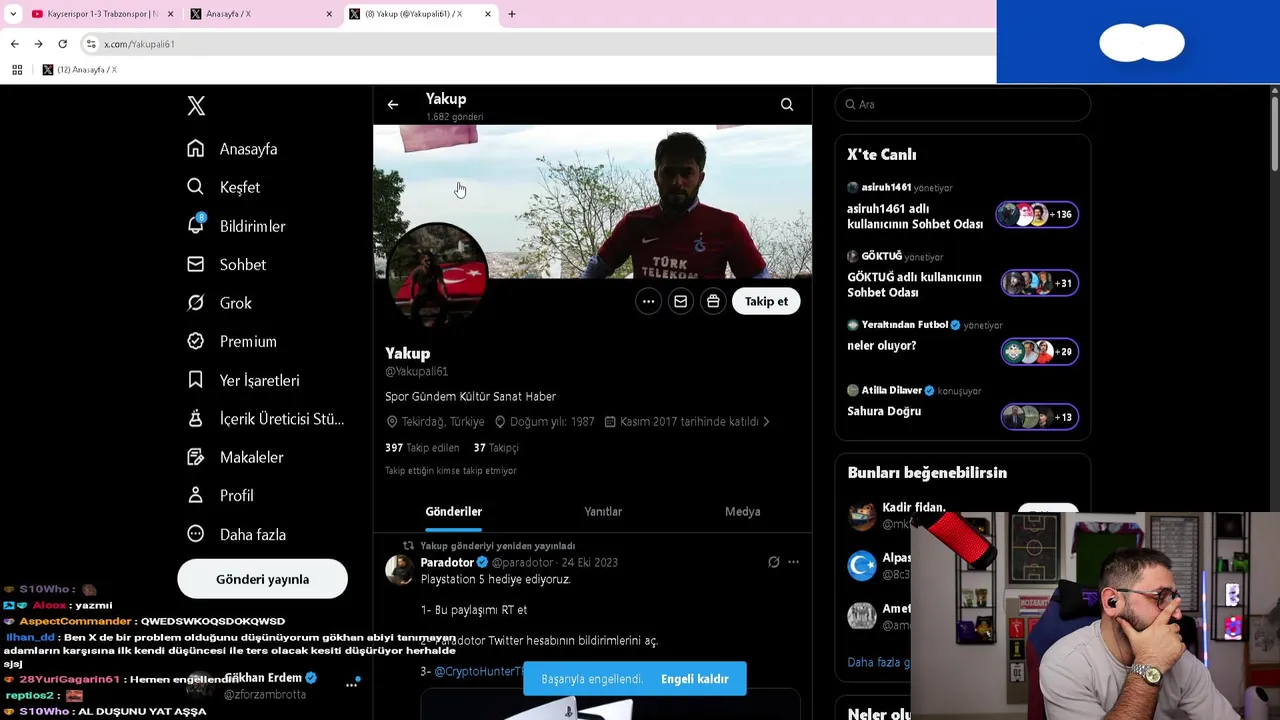Image resolution: width=1280 pixels, height=720 pixels.
Task: Open Paradotor post author name
Action: click(447, 562)
